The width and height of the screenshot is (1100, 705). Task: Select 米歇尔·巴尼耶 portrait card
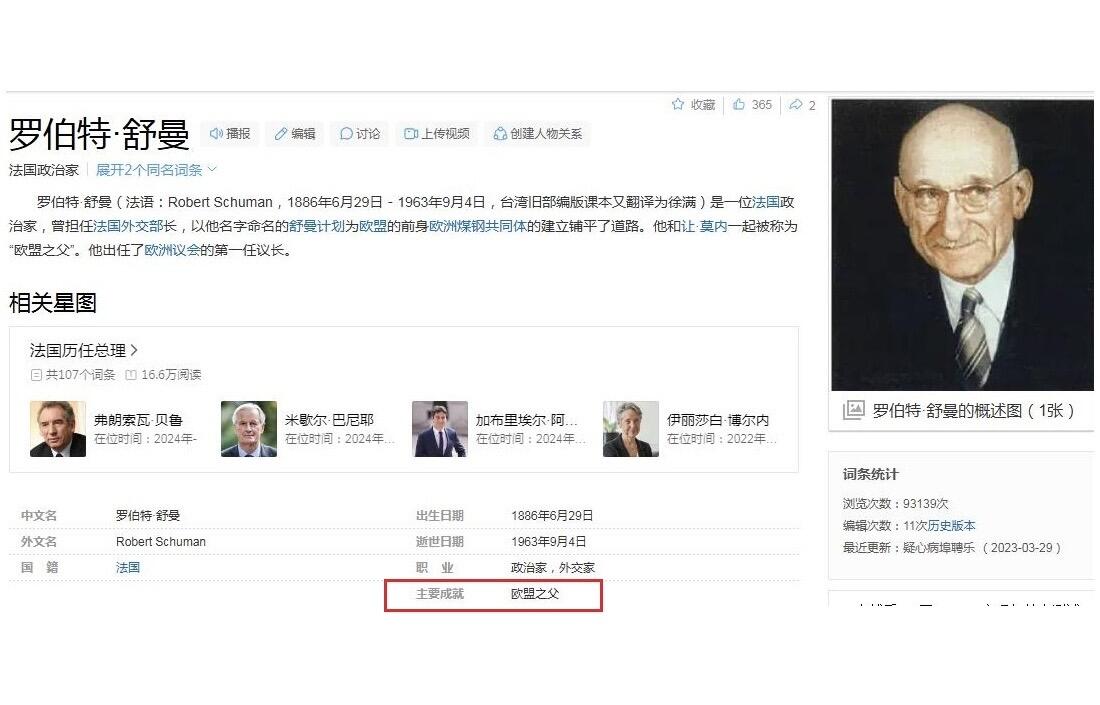click(249, 429)
